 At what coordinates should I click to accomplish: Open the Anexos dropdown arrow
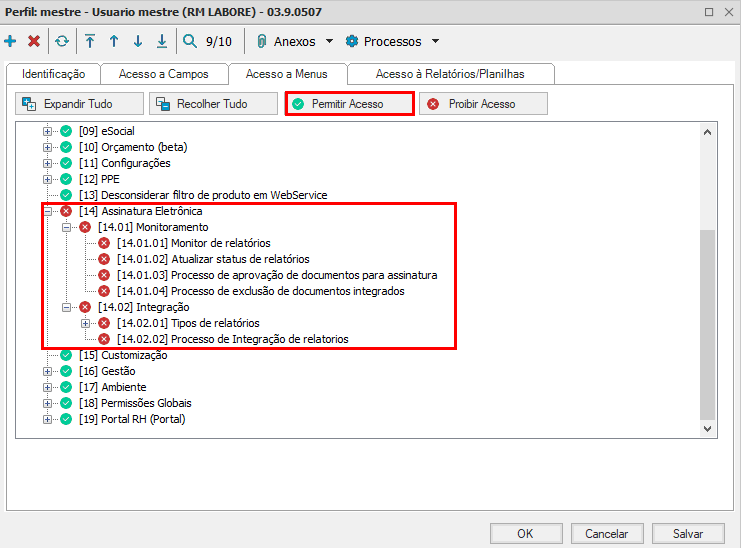point(329,41)
